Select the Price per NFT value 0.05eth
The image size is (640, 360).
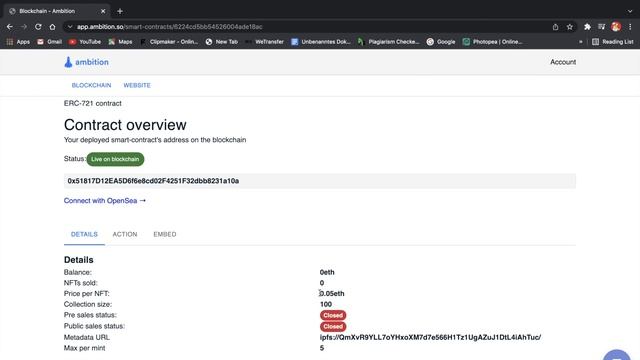(x=332, y=293)
